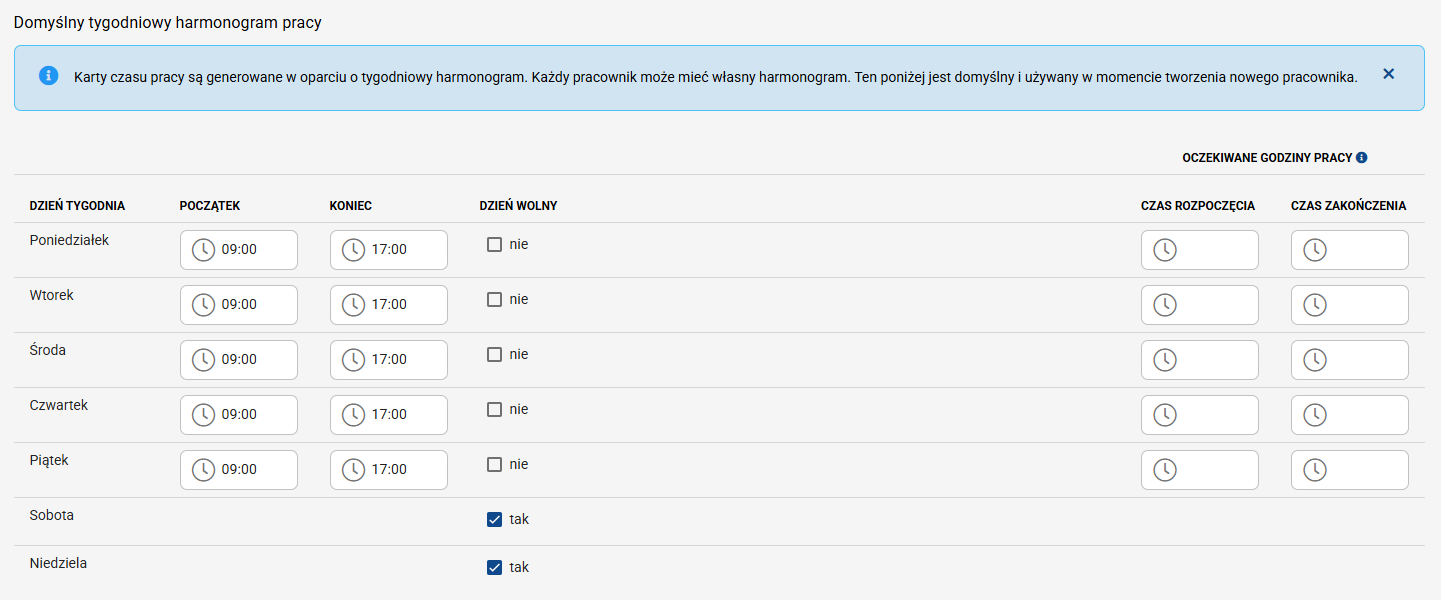Click the info icon next to Oczekiwane godziny pracy

click(1362, 158)
